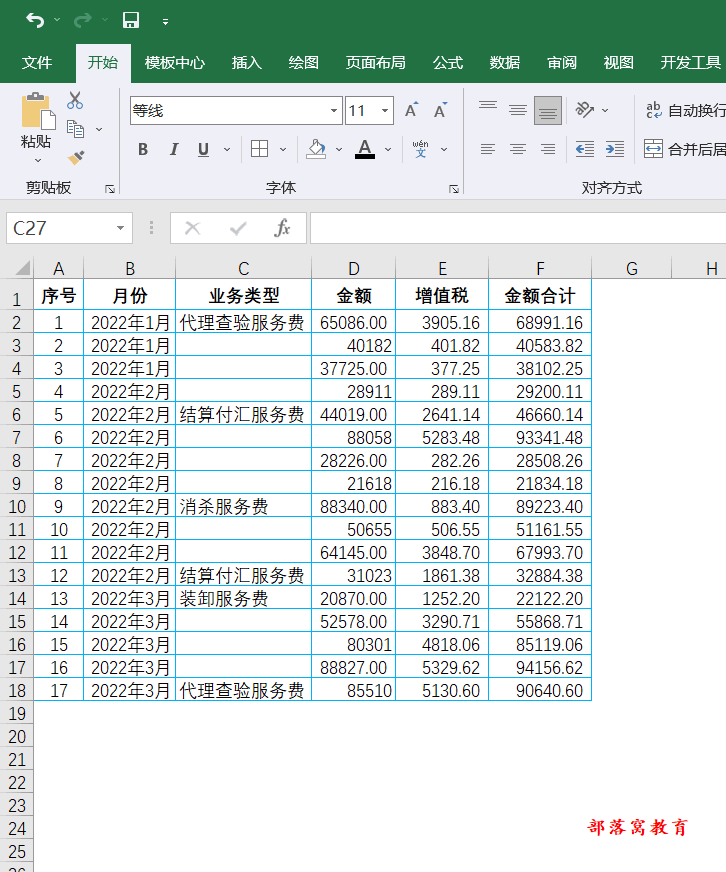Open the font color dropdown arrow
This screenshot has width=726, height=872.
pyautogui.click(x=388, y=150)
